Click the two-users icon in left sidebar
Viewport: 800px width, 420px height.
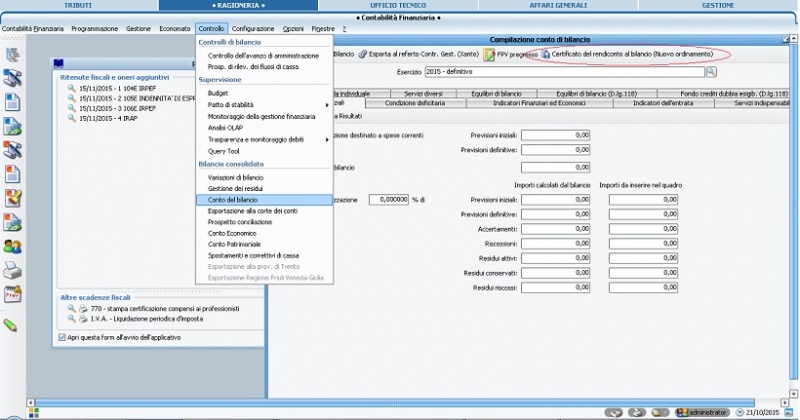click(x=13, y=246)
